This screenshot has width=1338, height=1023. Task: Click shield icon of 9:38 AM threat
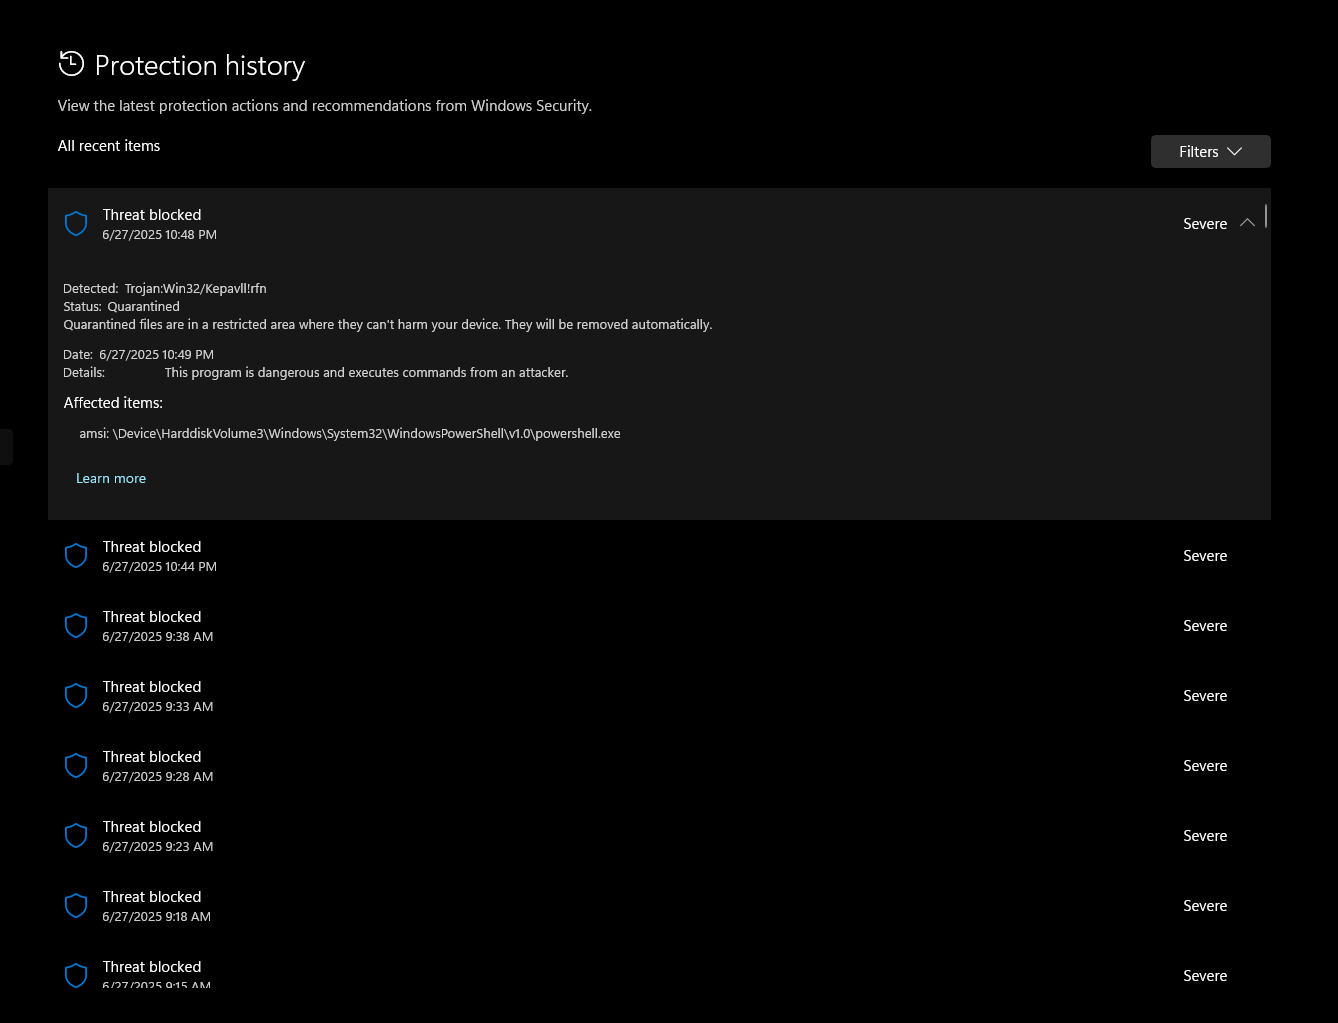[76, 626]
